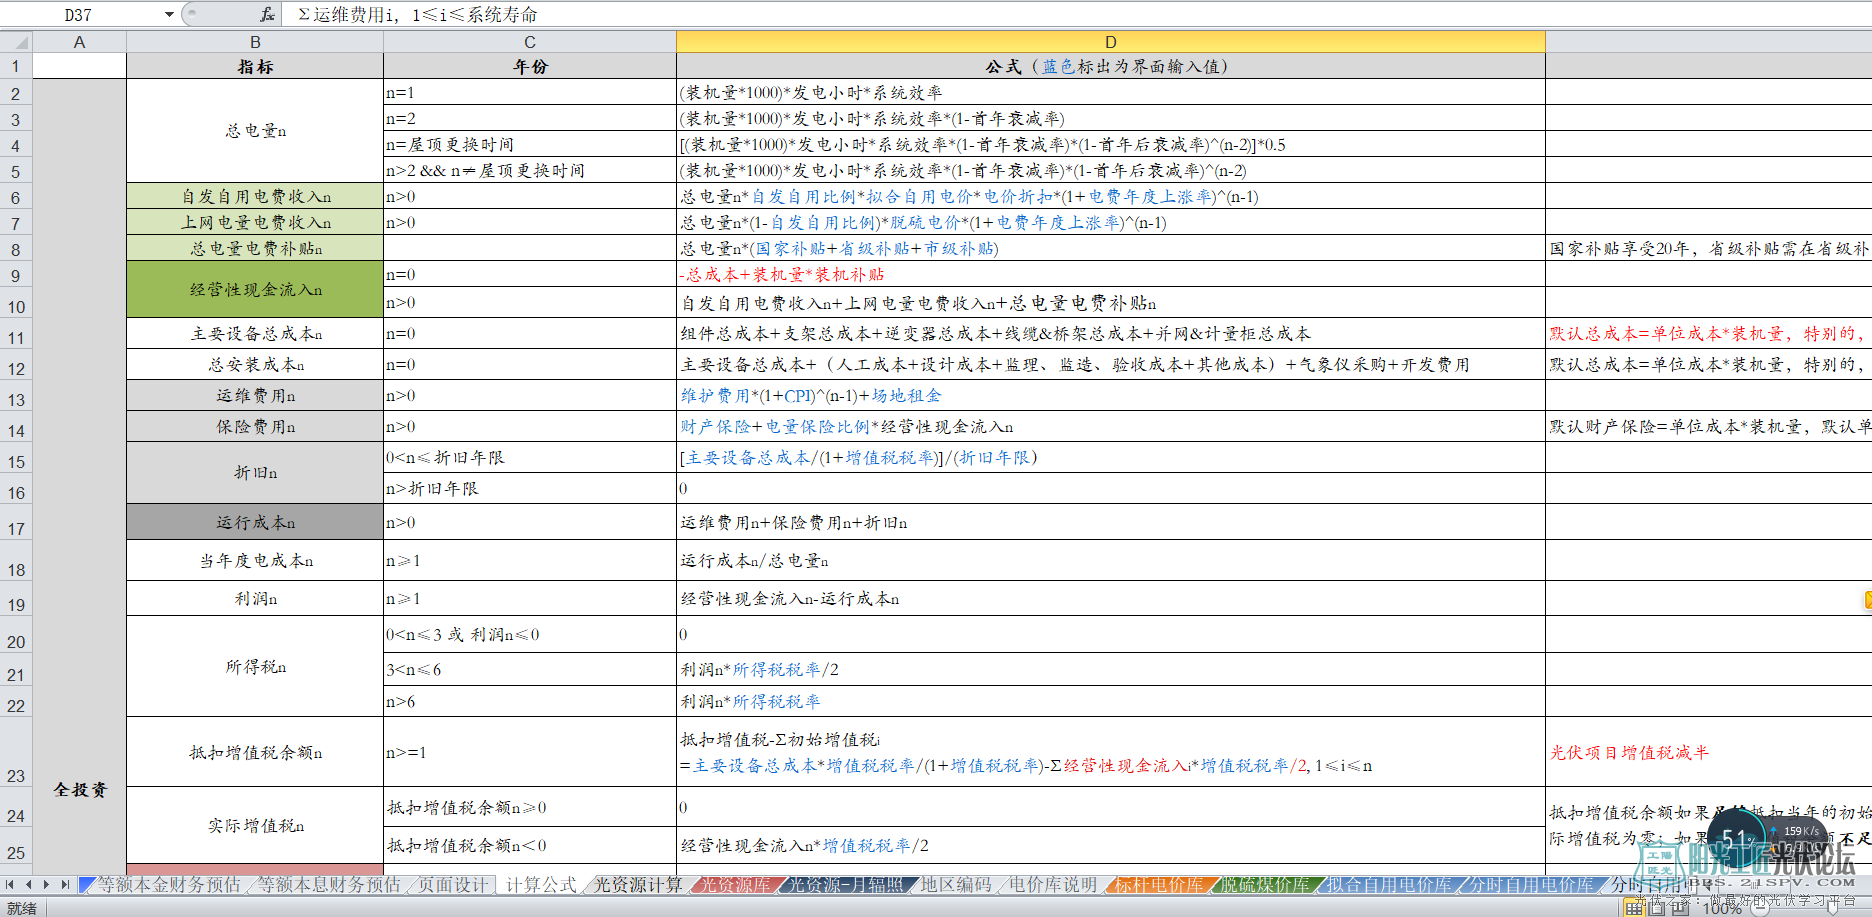Viewport: 1872px width, 917px height.
Task: Select the 当年度电成本n cell
Action: pyautogui.click(x=255, y=560)
